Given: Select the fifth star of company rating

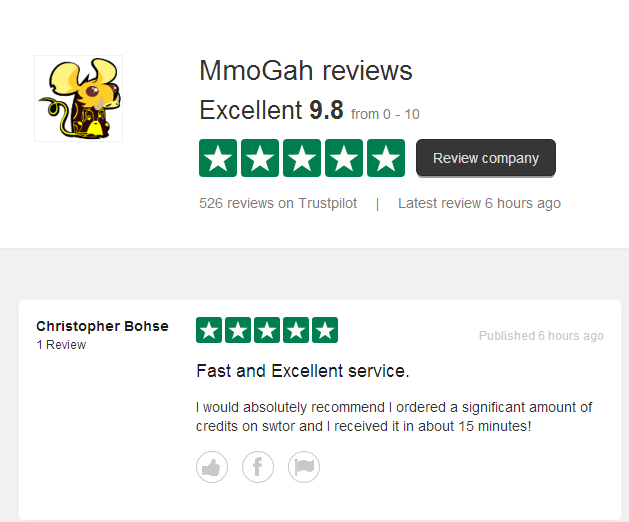Looking at the screenshot, I should click(386, 158).
